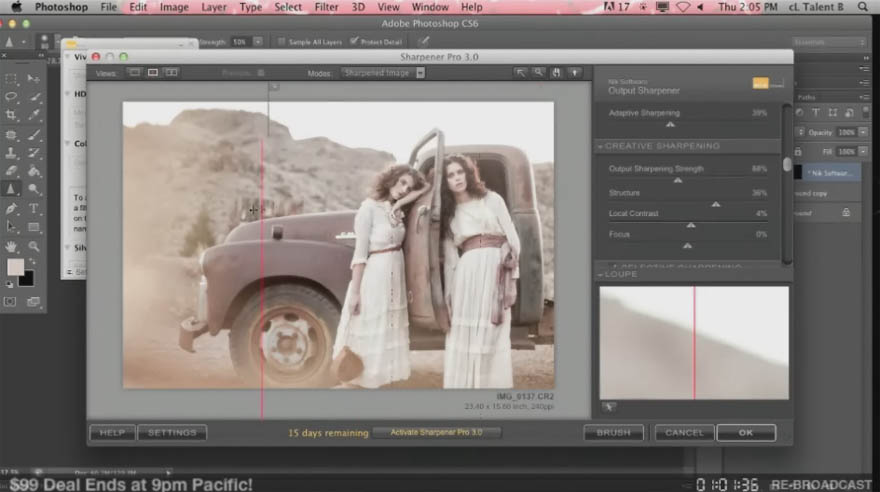Switch to split preview view
Viewport: 880px width, 492px height.
pyautogui.click(x=153, y=73)
